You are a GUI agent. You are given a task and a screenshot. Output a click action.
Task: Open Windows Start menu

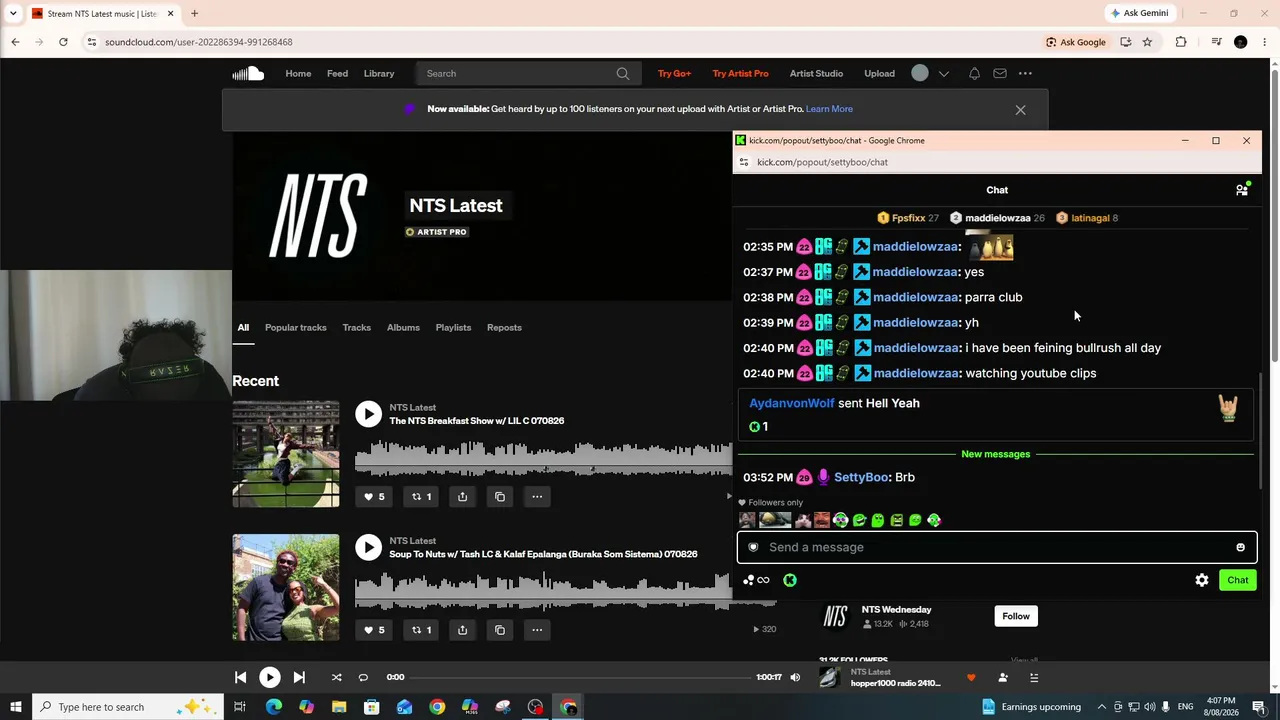click(x=15, y=707)
